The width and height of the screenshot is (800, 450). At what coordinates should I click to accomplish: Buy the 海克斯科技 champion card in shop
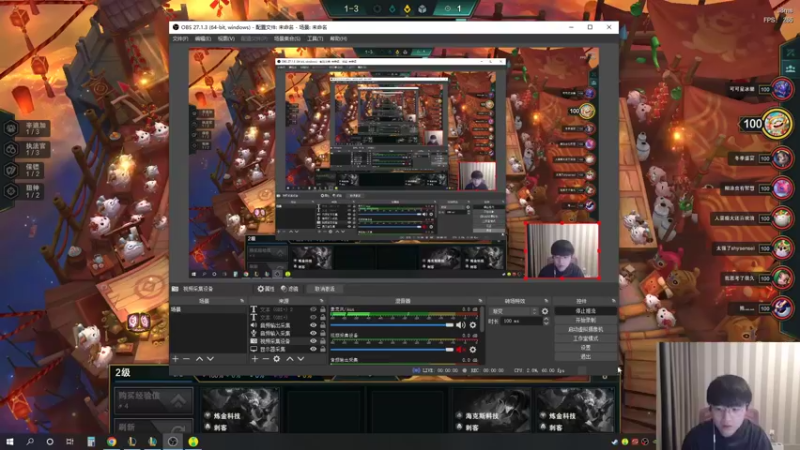[x=491, y=410]
